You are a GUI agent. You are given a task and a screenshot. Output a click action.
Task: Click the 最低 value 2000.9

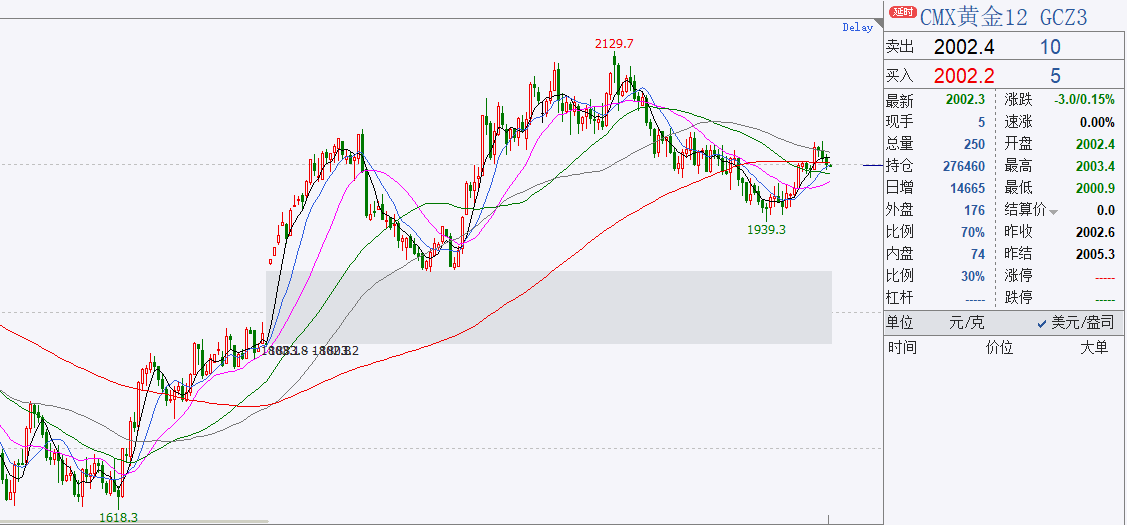point(1095,188)
